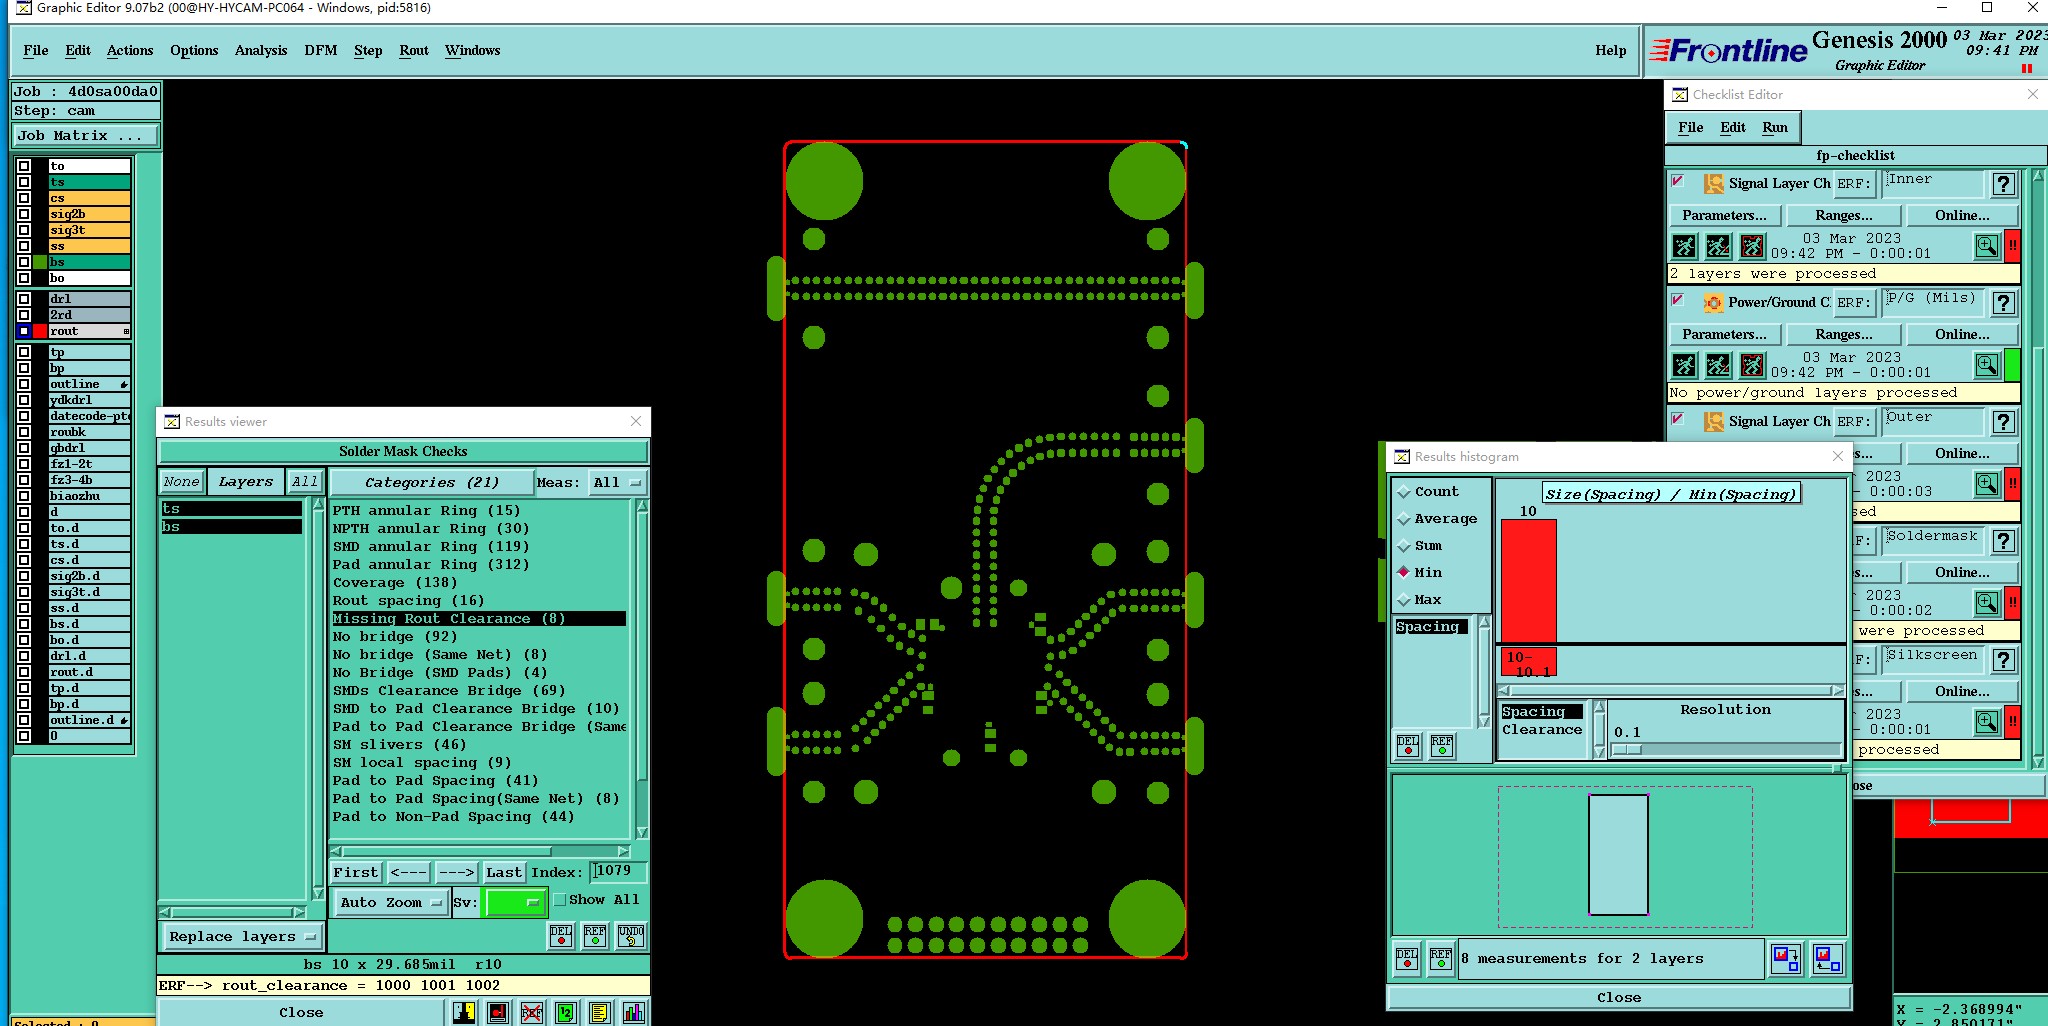Click the third run icon under Signal Layer Inner check

(1753, 246)
